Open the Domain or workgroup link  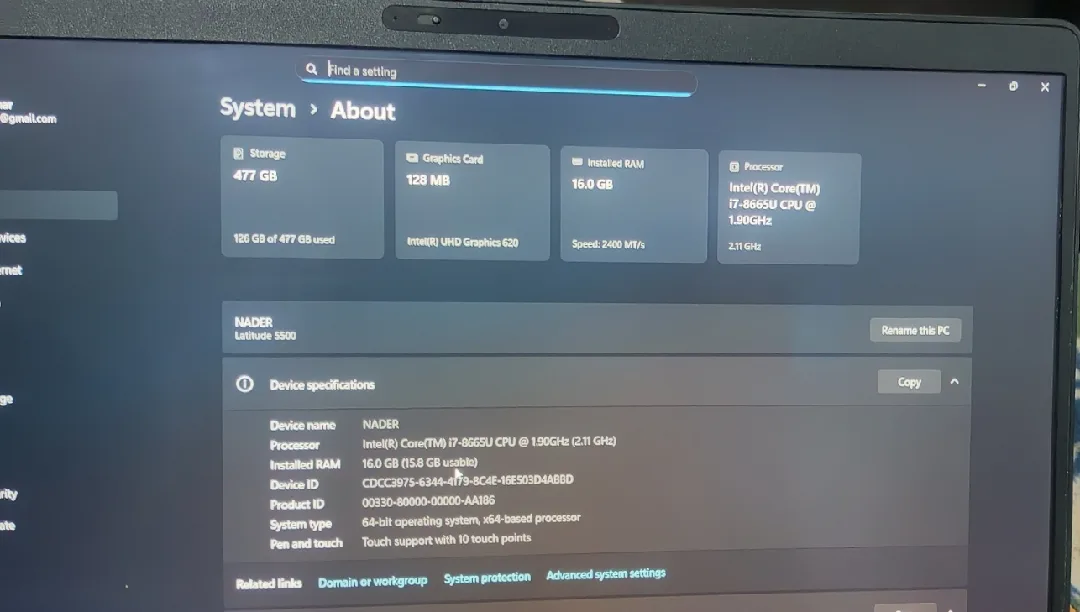click(x=372, y=580)
